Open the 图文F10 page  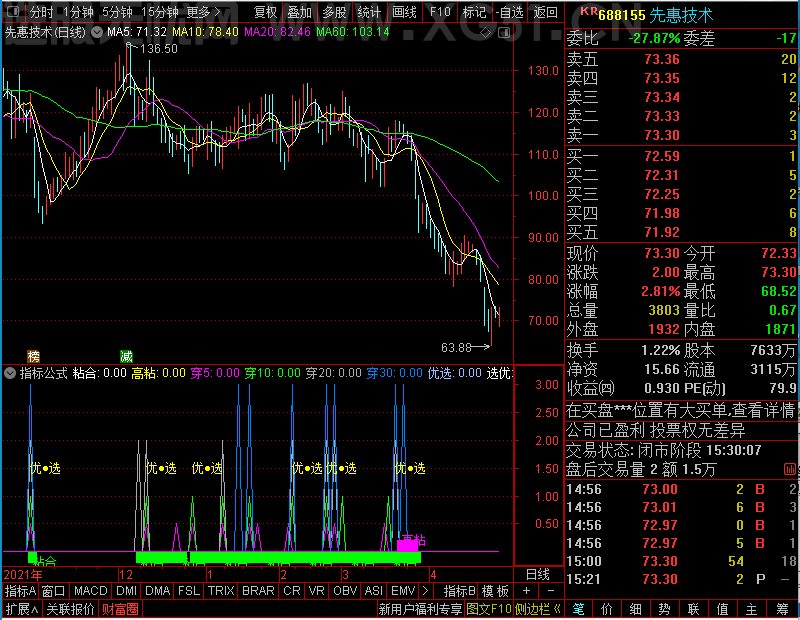click(489, 609)
